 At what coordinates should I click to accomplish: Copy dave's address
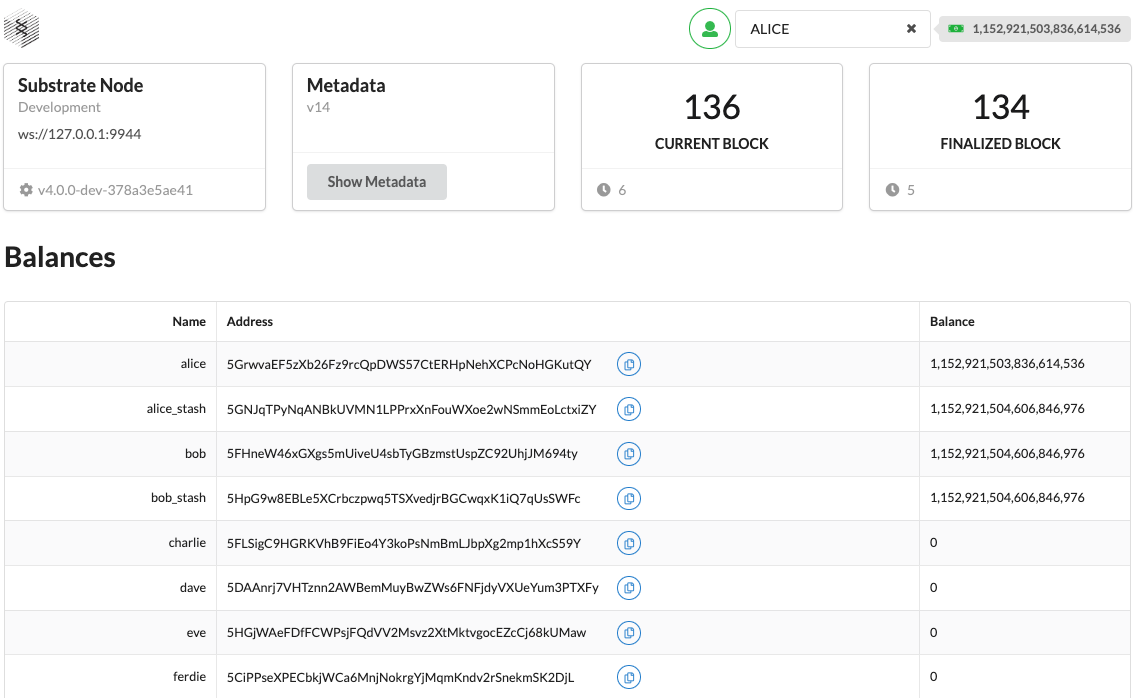coord(629,588)
